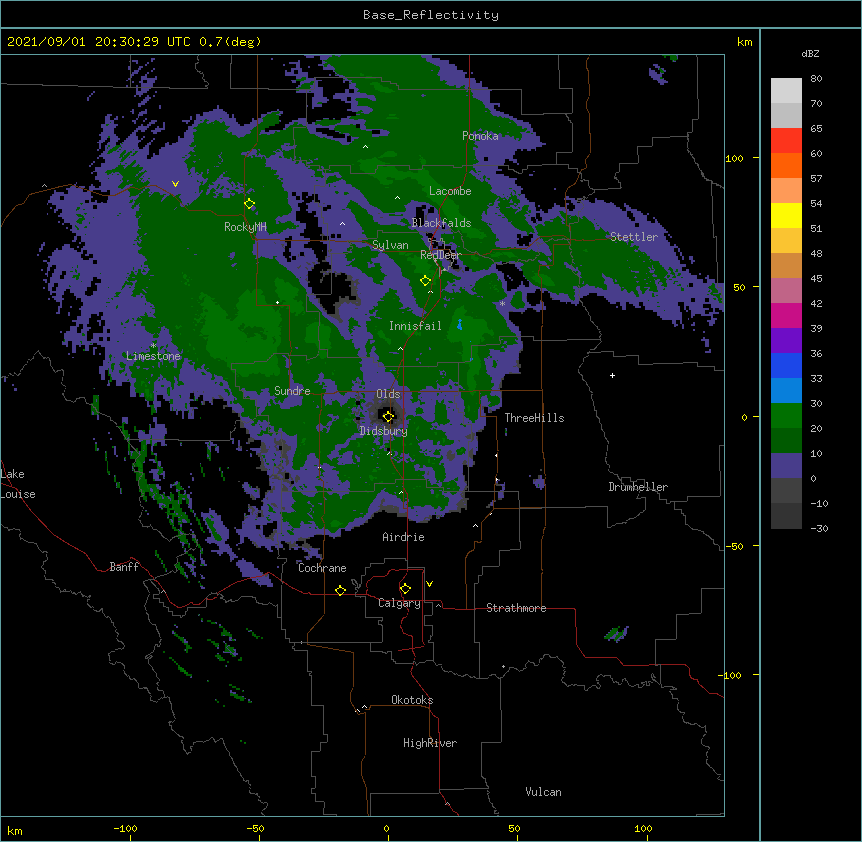Select the Lacombe city label
Screen dimensions: 862x842
click(450, 191)
